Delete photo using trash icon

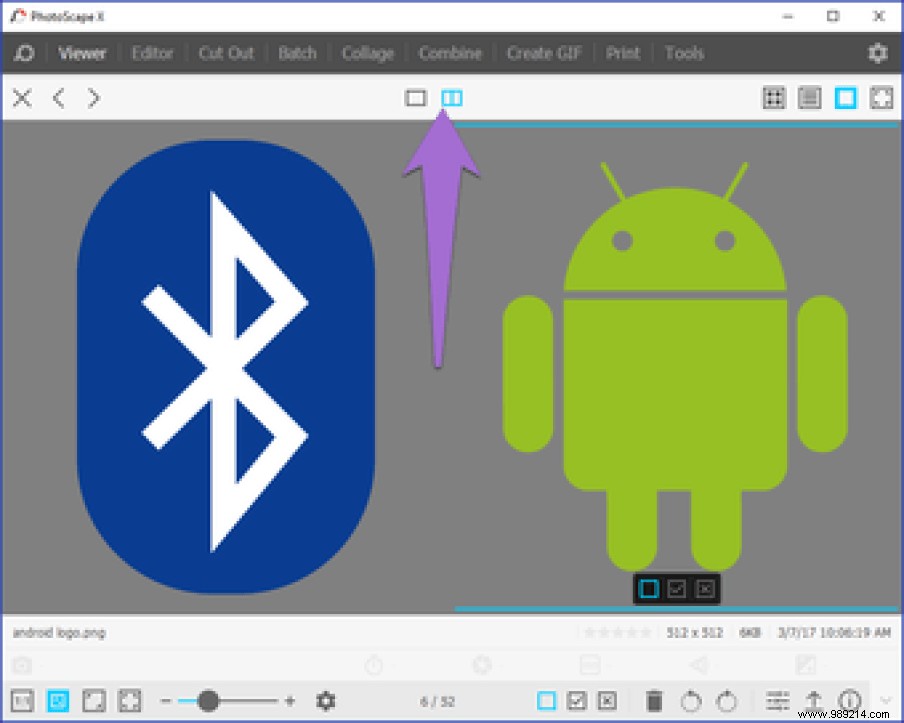pos(653,701)
